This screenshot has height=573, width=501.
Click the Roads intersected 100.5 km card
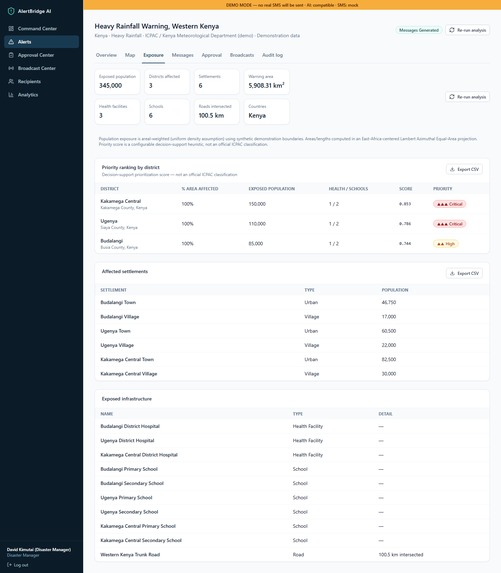(x=217, y=112)
